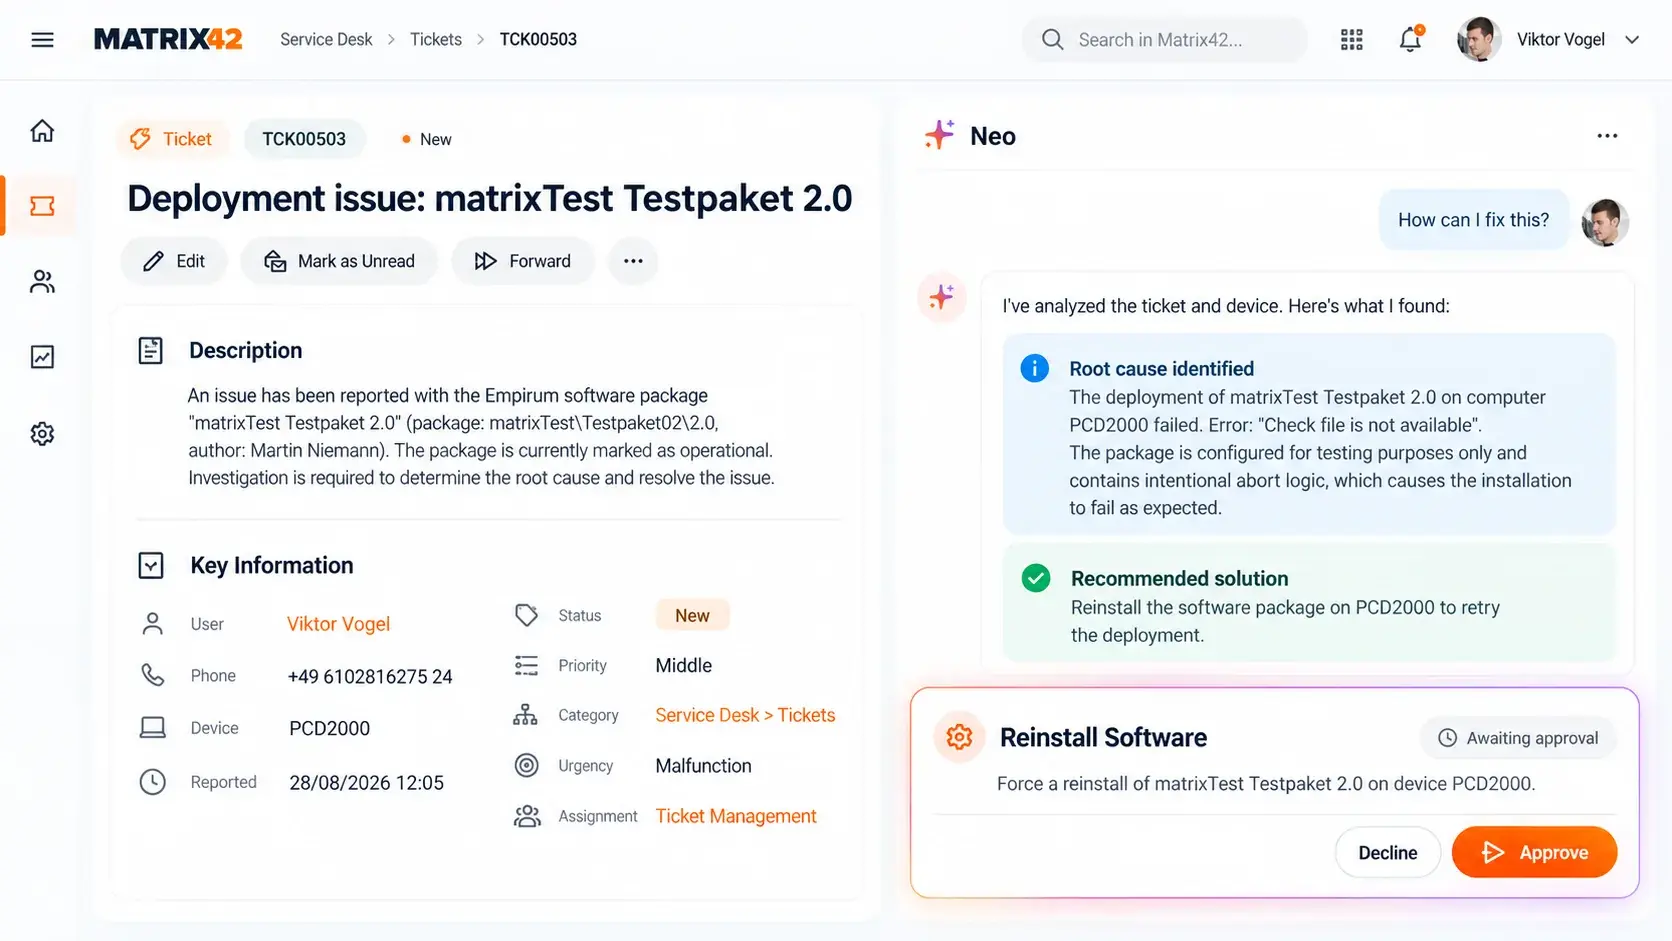Open the Ticket Management assignment link
Image resolution: width=1672 pixels, height=941 pixels.
tap(736, 816)
